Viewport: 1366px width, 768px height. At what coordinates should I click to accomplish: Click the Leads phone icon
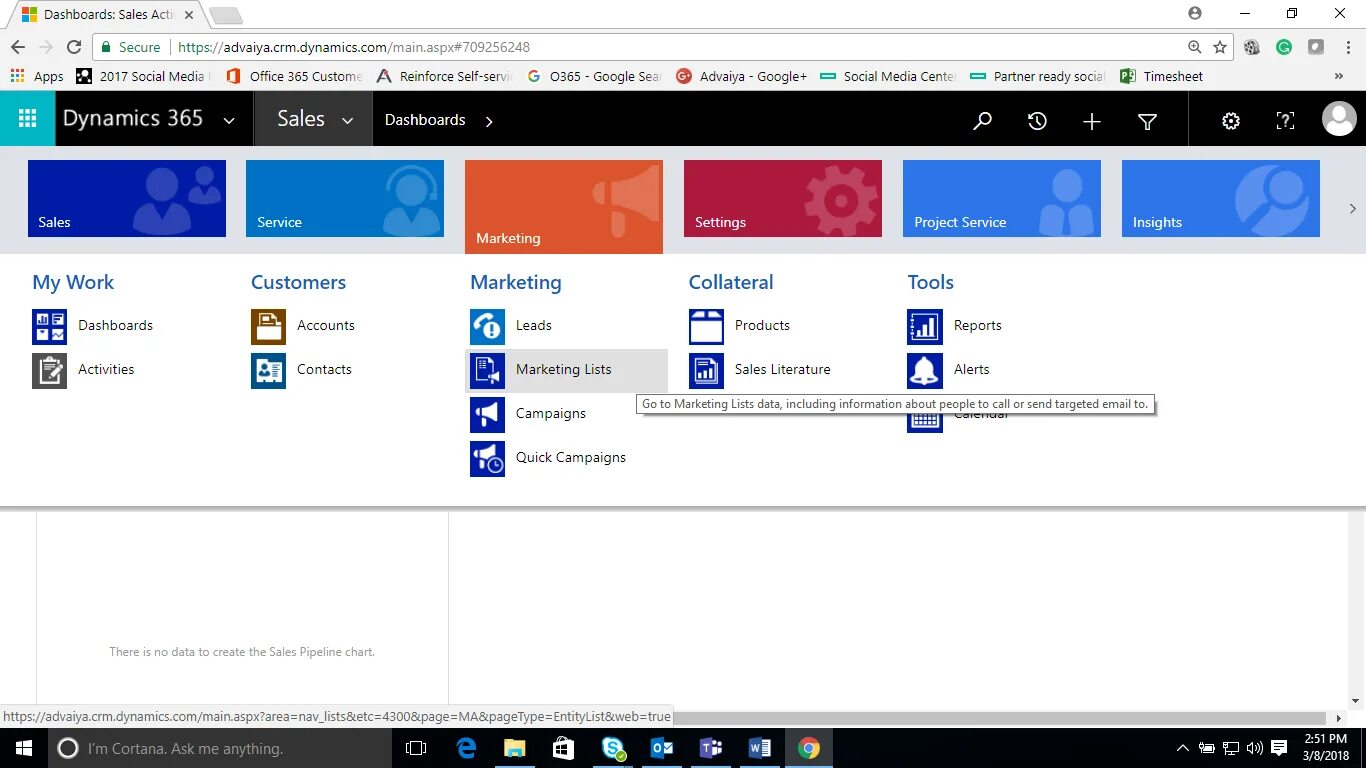(487, 327)
